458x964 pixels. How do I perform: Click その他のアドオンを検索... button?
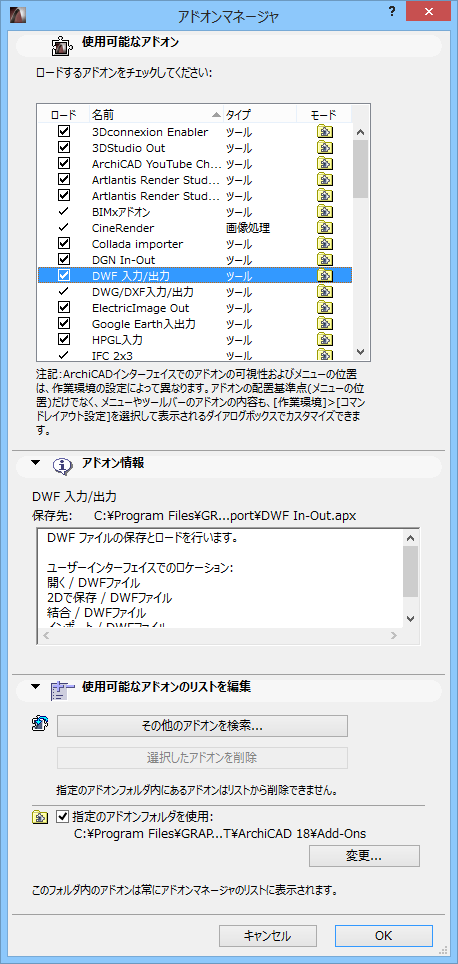pos(202,726)
